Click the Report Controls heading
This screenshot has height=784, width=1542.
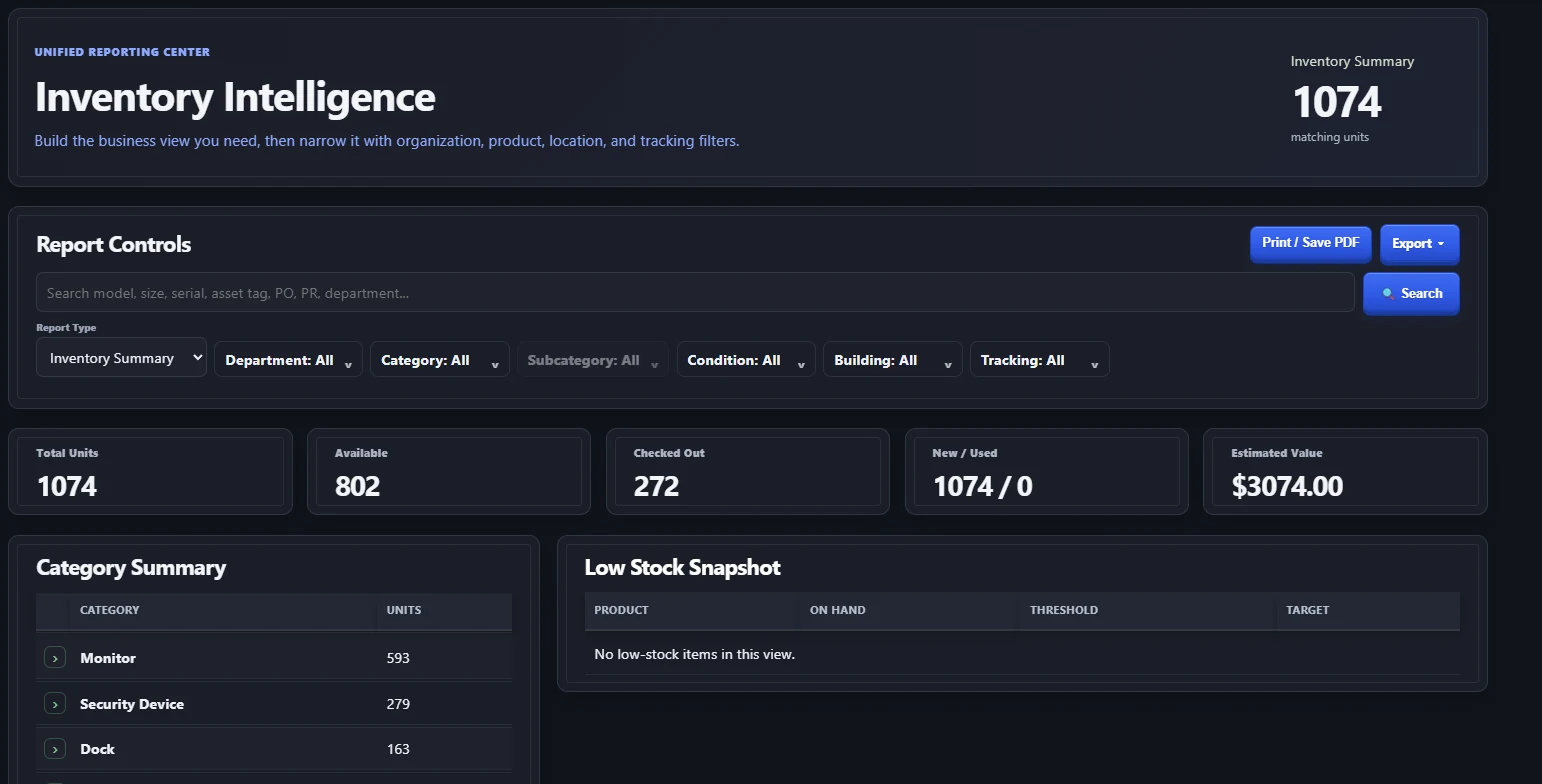coord(114,245)
